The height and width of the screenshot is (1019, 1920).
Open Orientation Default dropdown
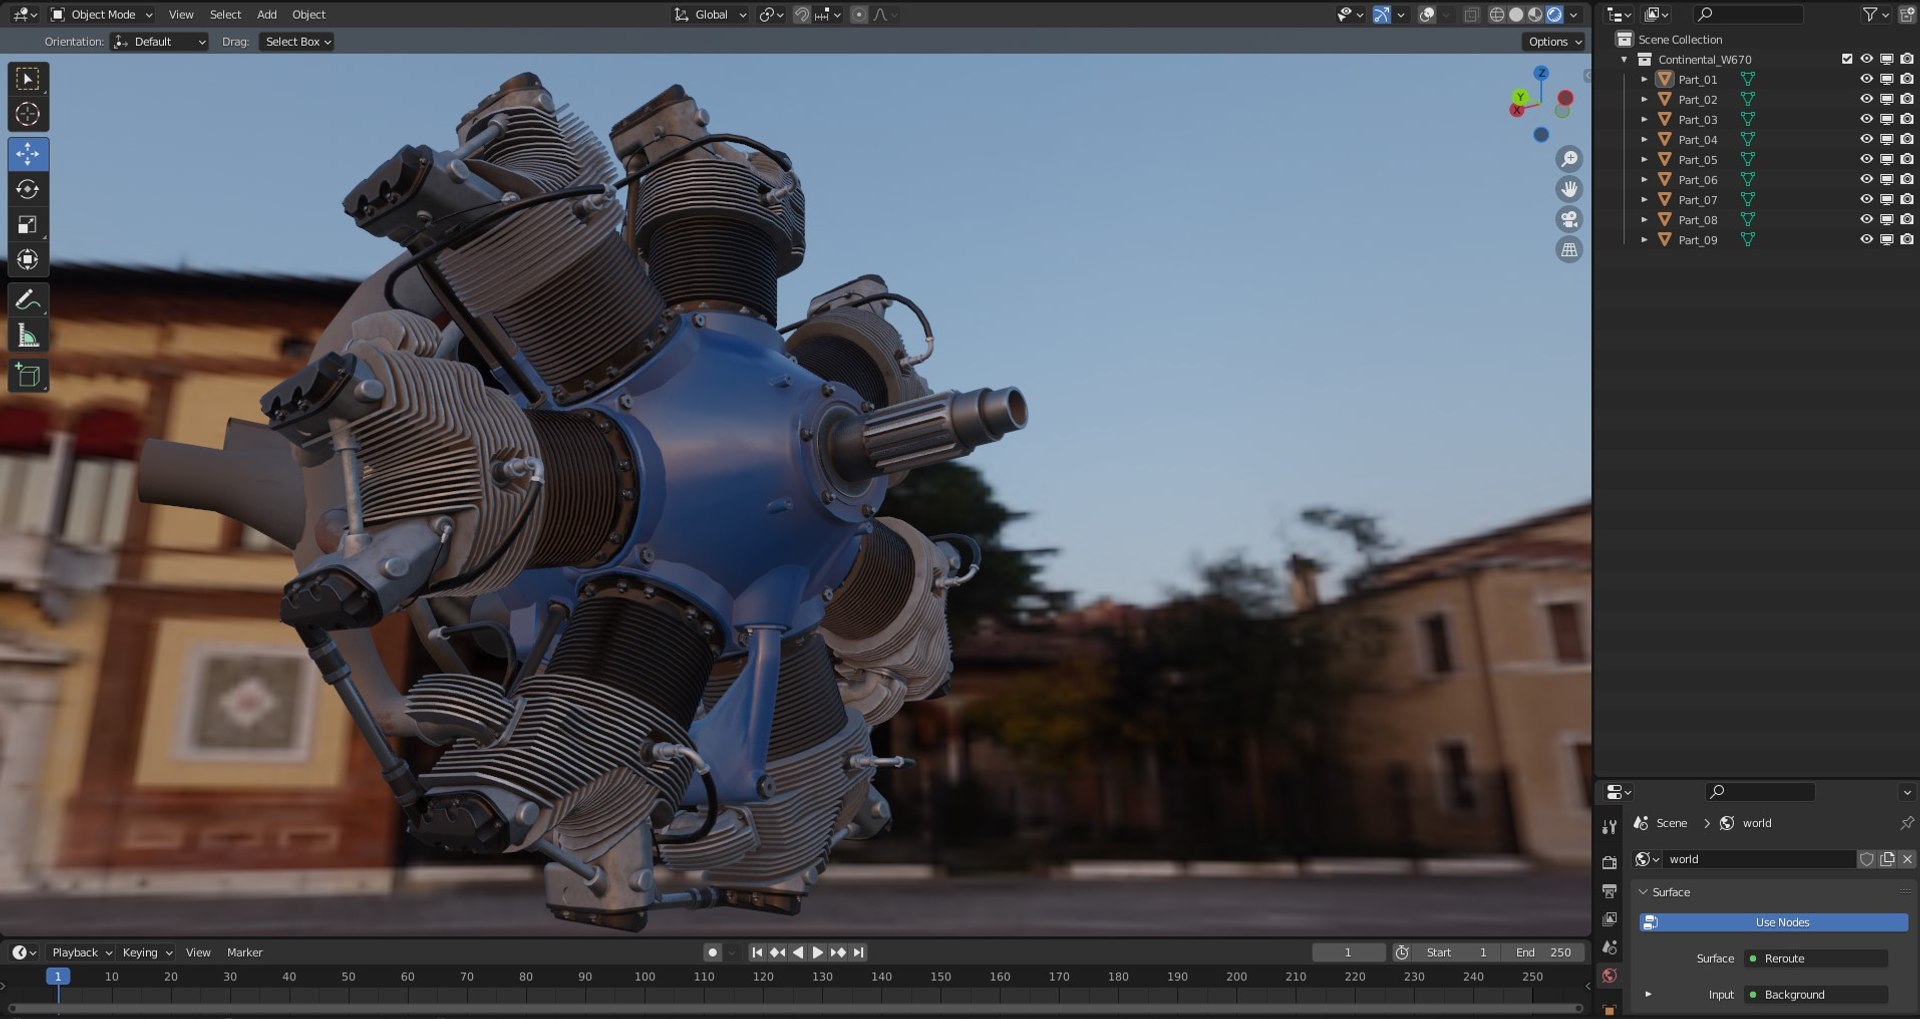(x=160, y=42)
